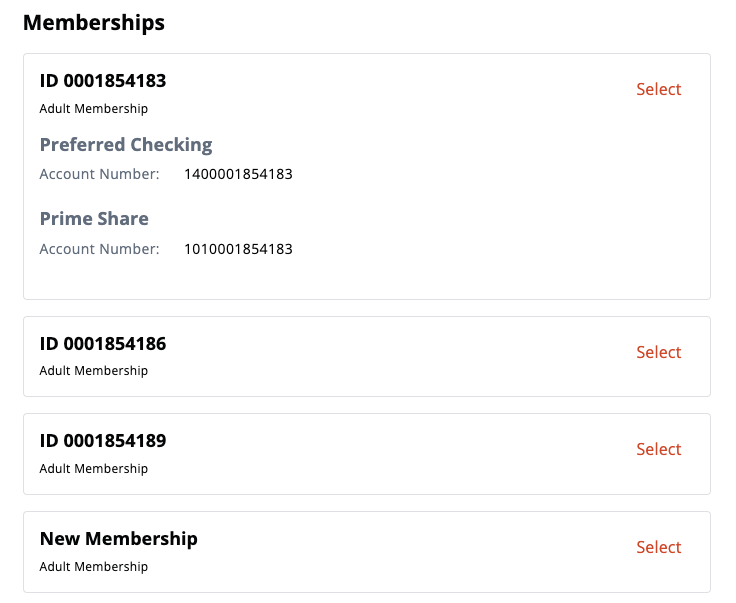Click the ID 0001854189 title

click(x=103, y=441)
